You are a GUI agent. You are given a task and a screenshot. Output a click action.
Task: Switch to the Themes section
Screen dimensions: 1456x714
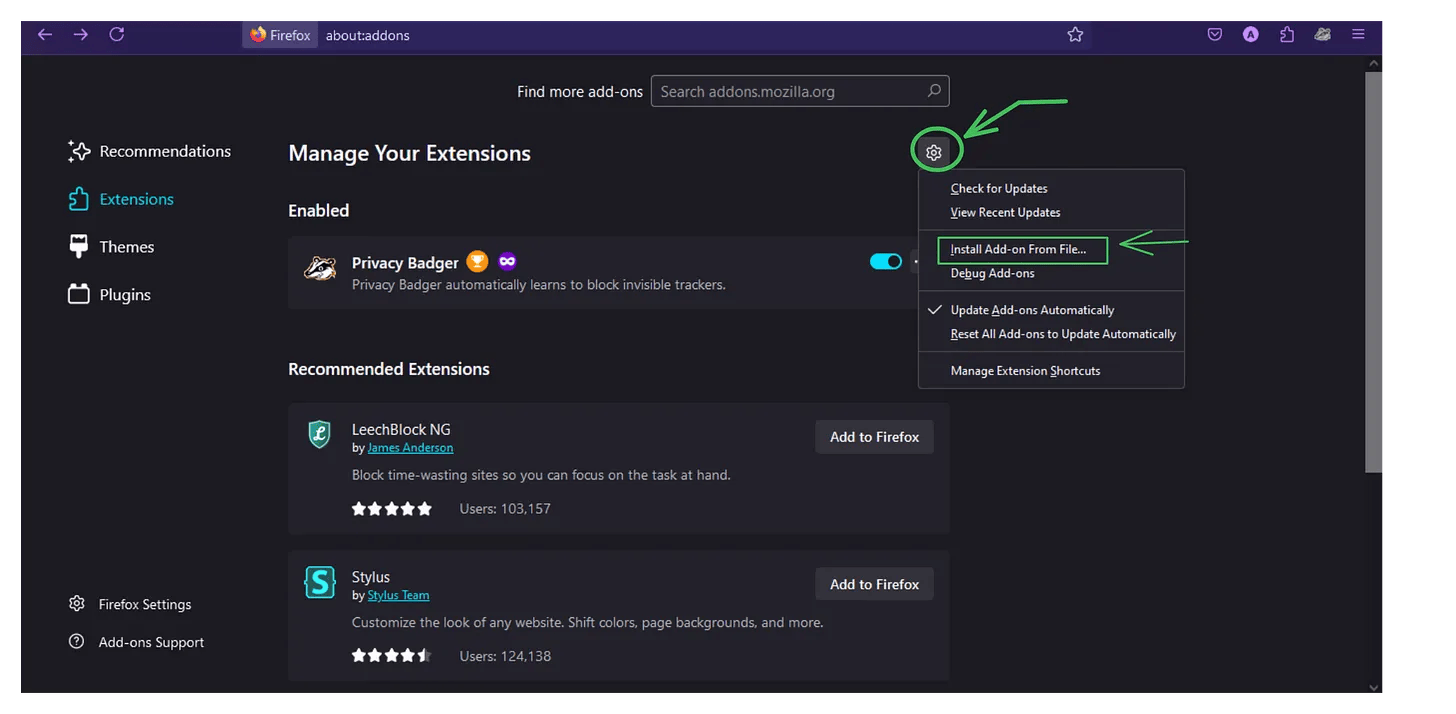pos(126,247)
